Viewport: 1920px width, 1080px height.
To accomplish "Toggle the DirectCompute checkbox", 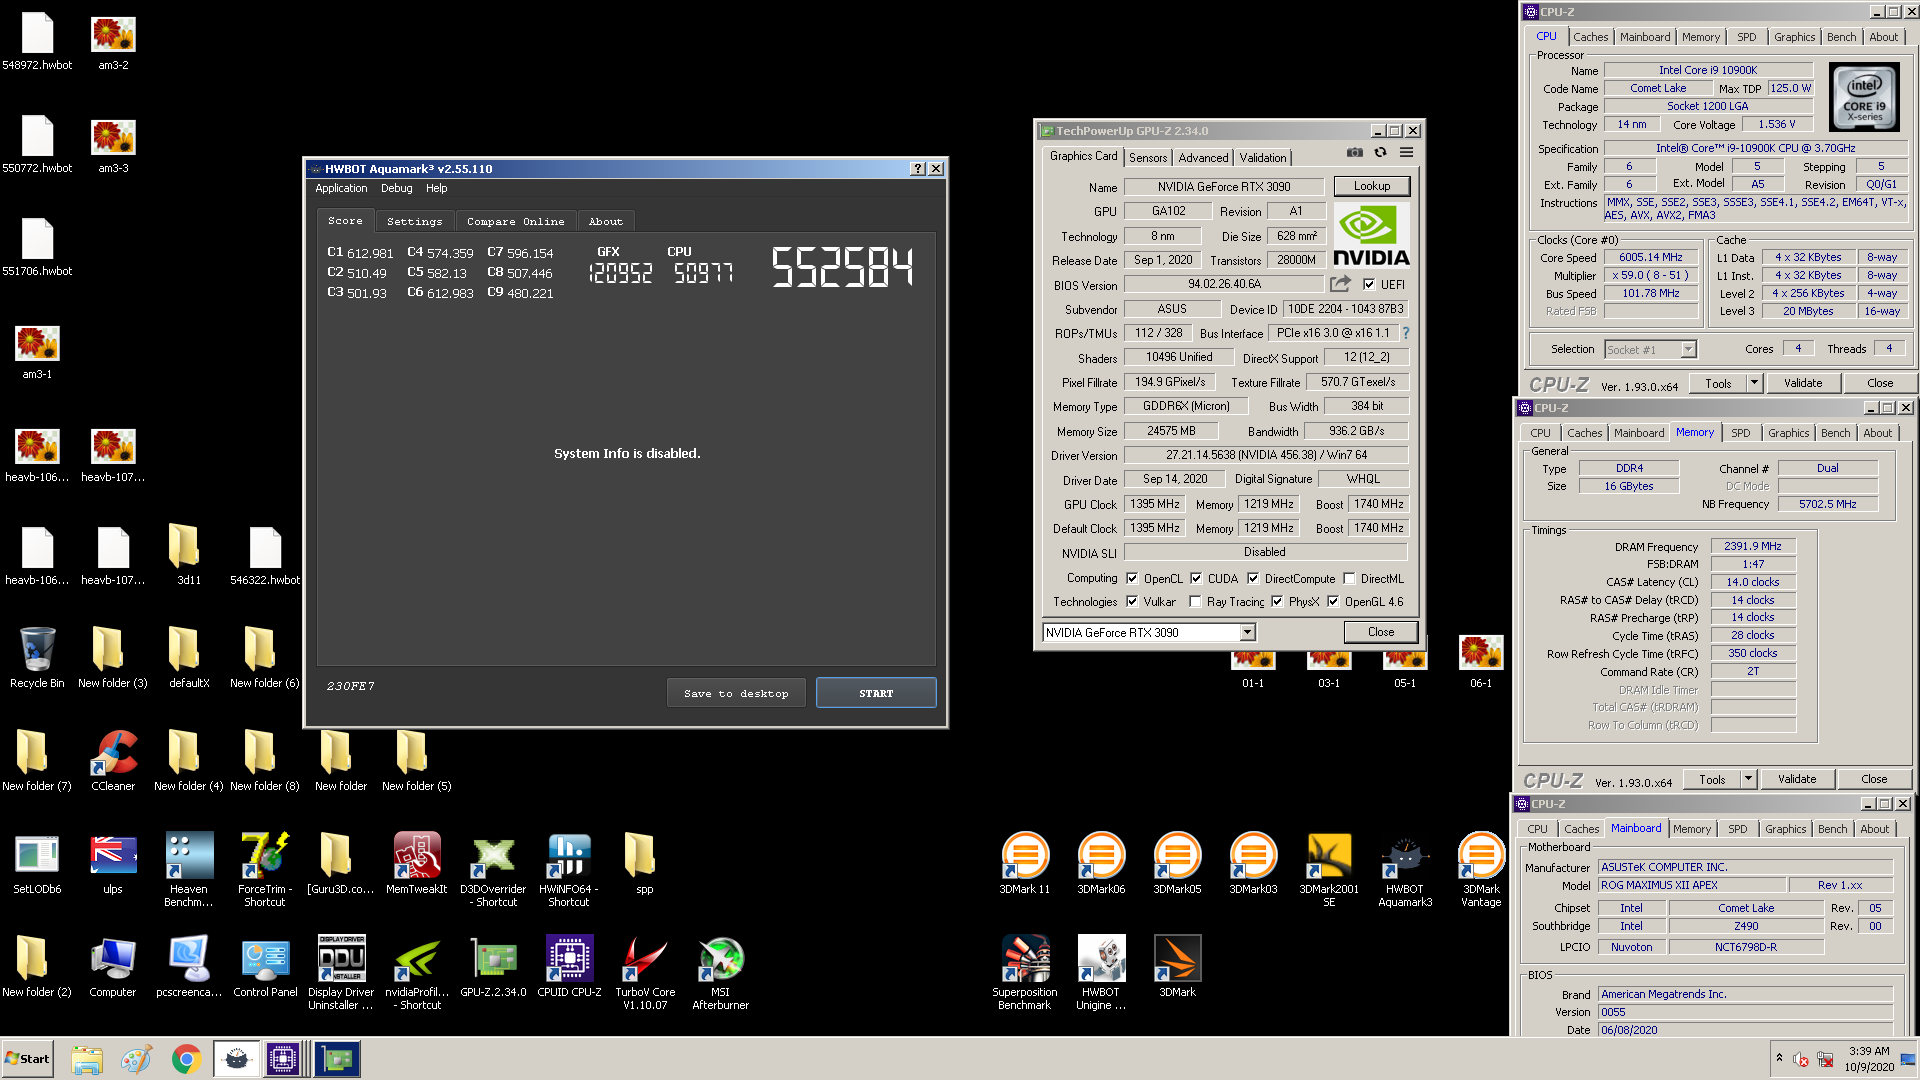I will pos(1253,578).
